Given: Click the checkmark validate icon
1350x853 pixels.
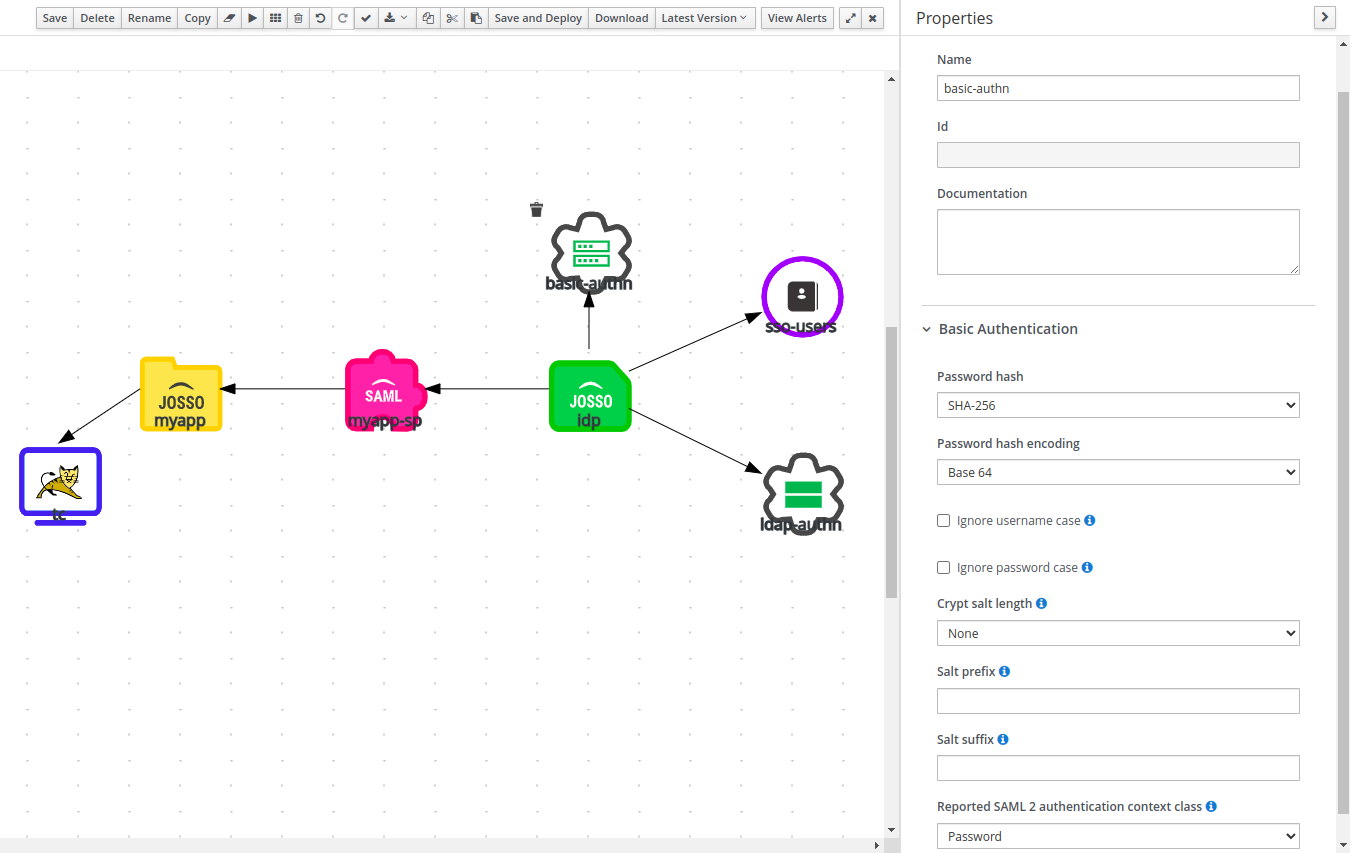Looking at the screenshot, I should 366,18.
